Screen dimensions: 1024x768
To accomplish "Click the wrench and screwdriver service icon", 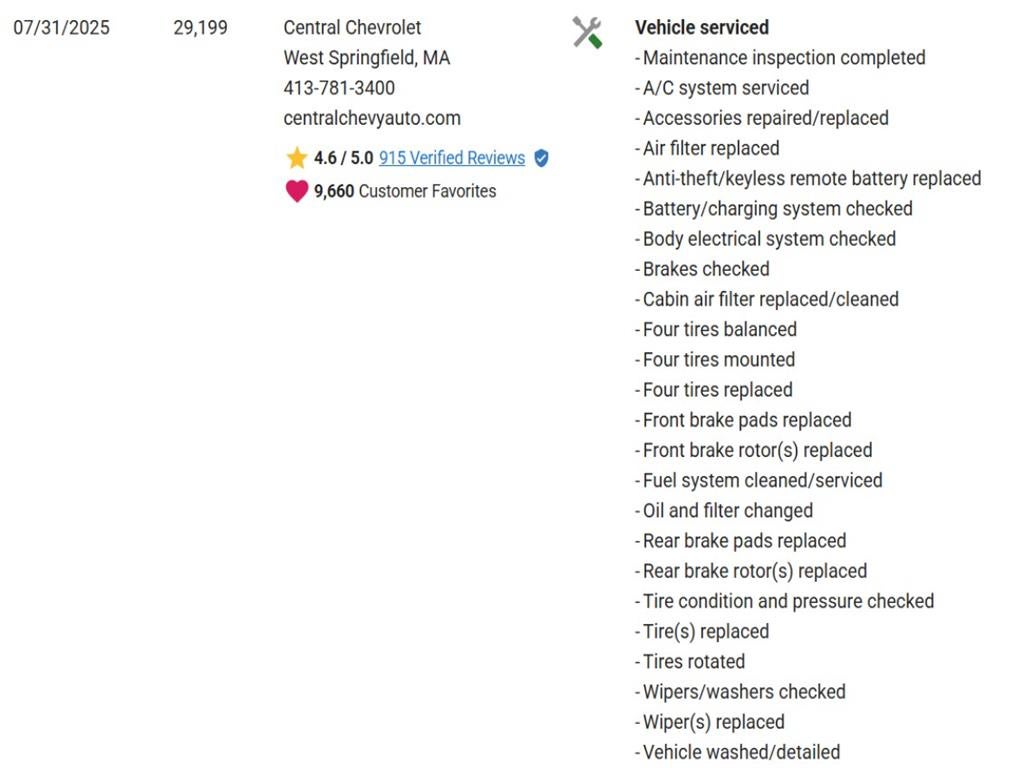I will [x=587, y=32].
